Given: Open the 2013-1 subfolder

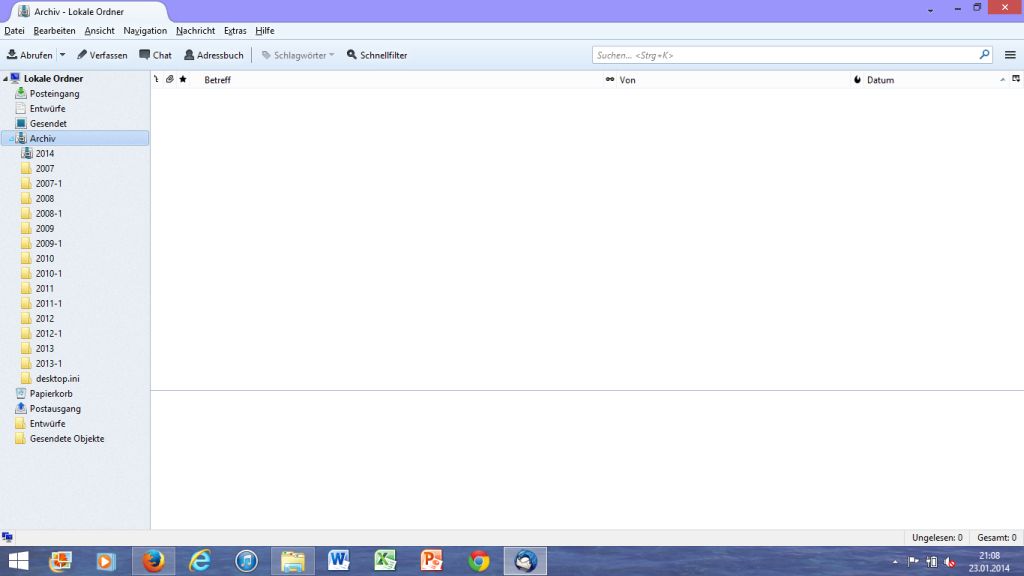Looking at the screenshot, I should tap(48, 364).
